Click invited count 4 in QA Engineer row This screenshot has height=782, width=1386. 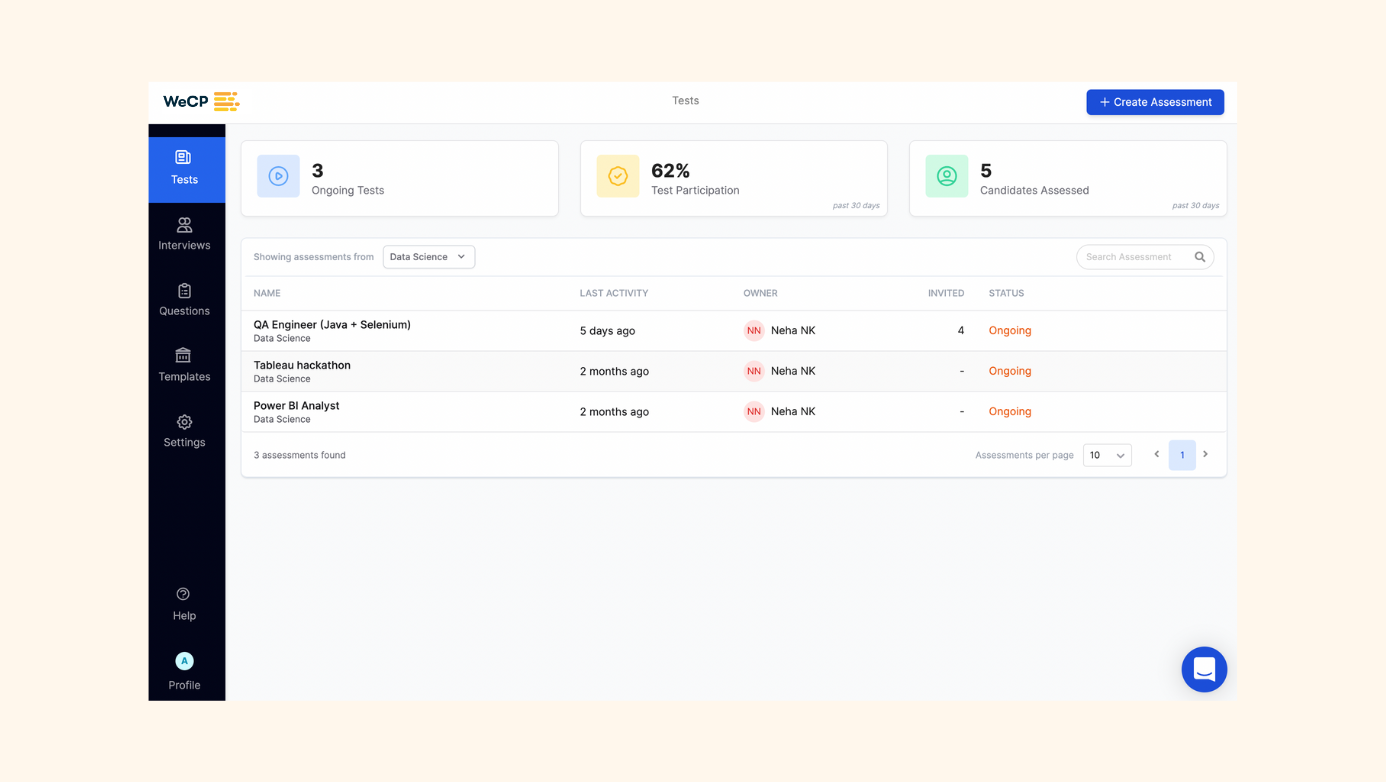961,330
